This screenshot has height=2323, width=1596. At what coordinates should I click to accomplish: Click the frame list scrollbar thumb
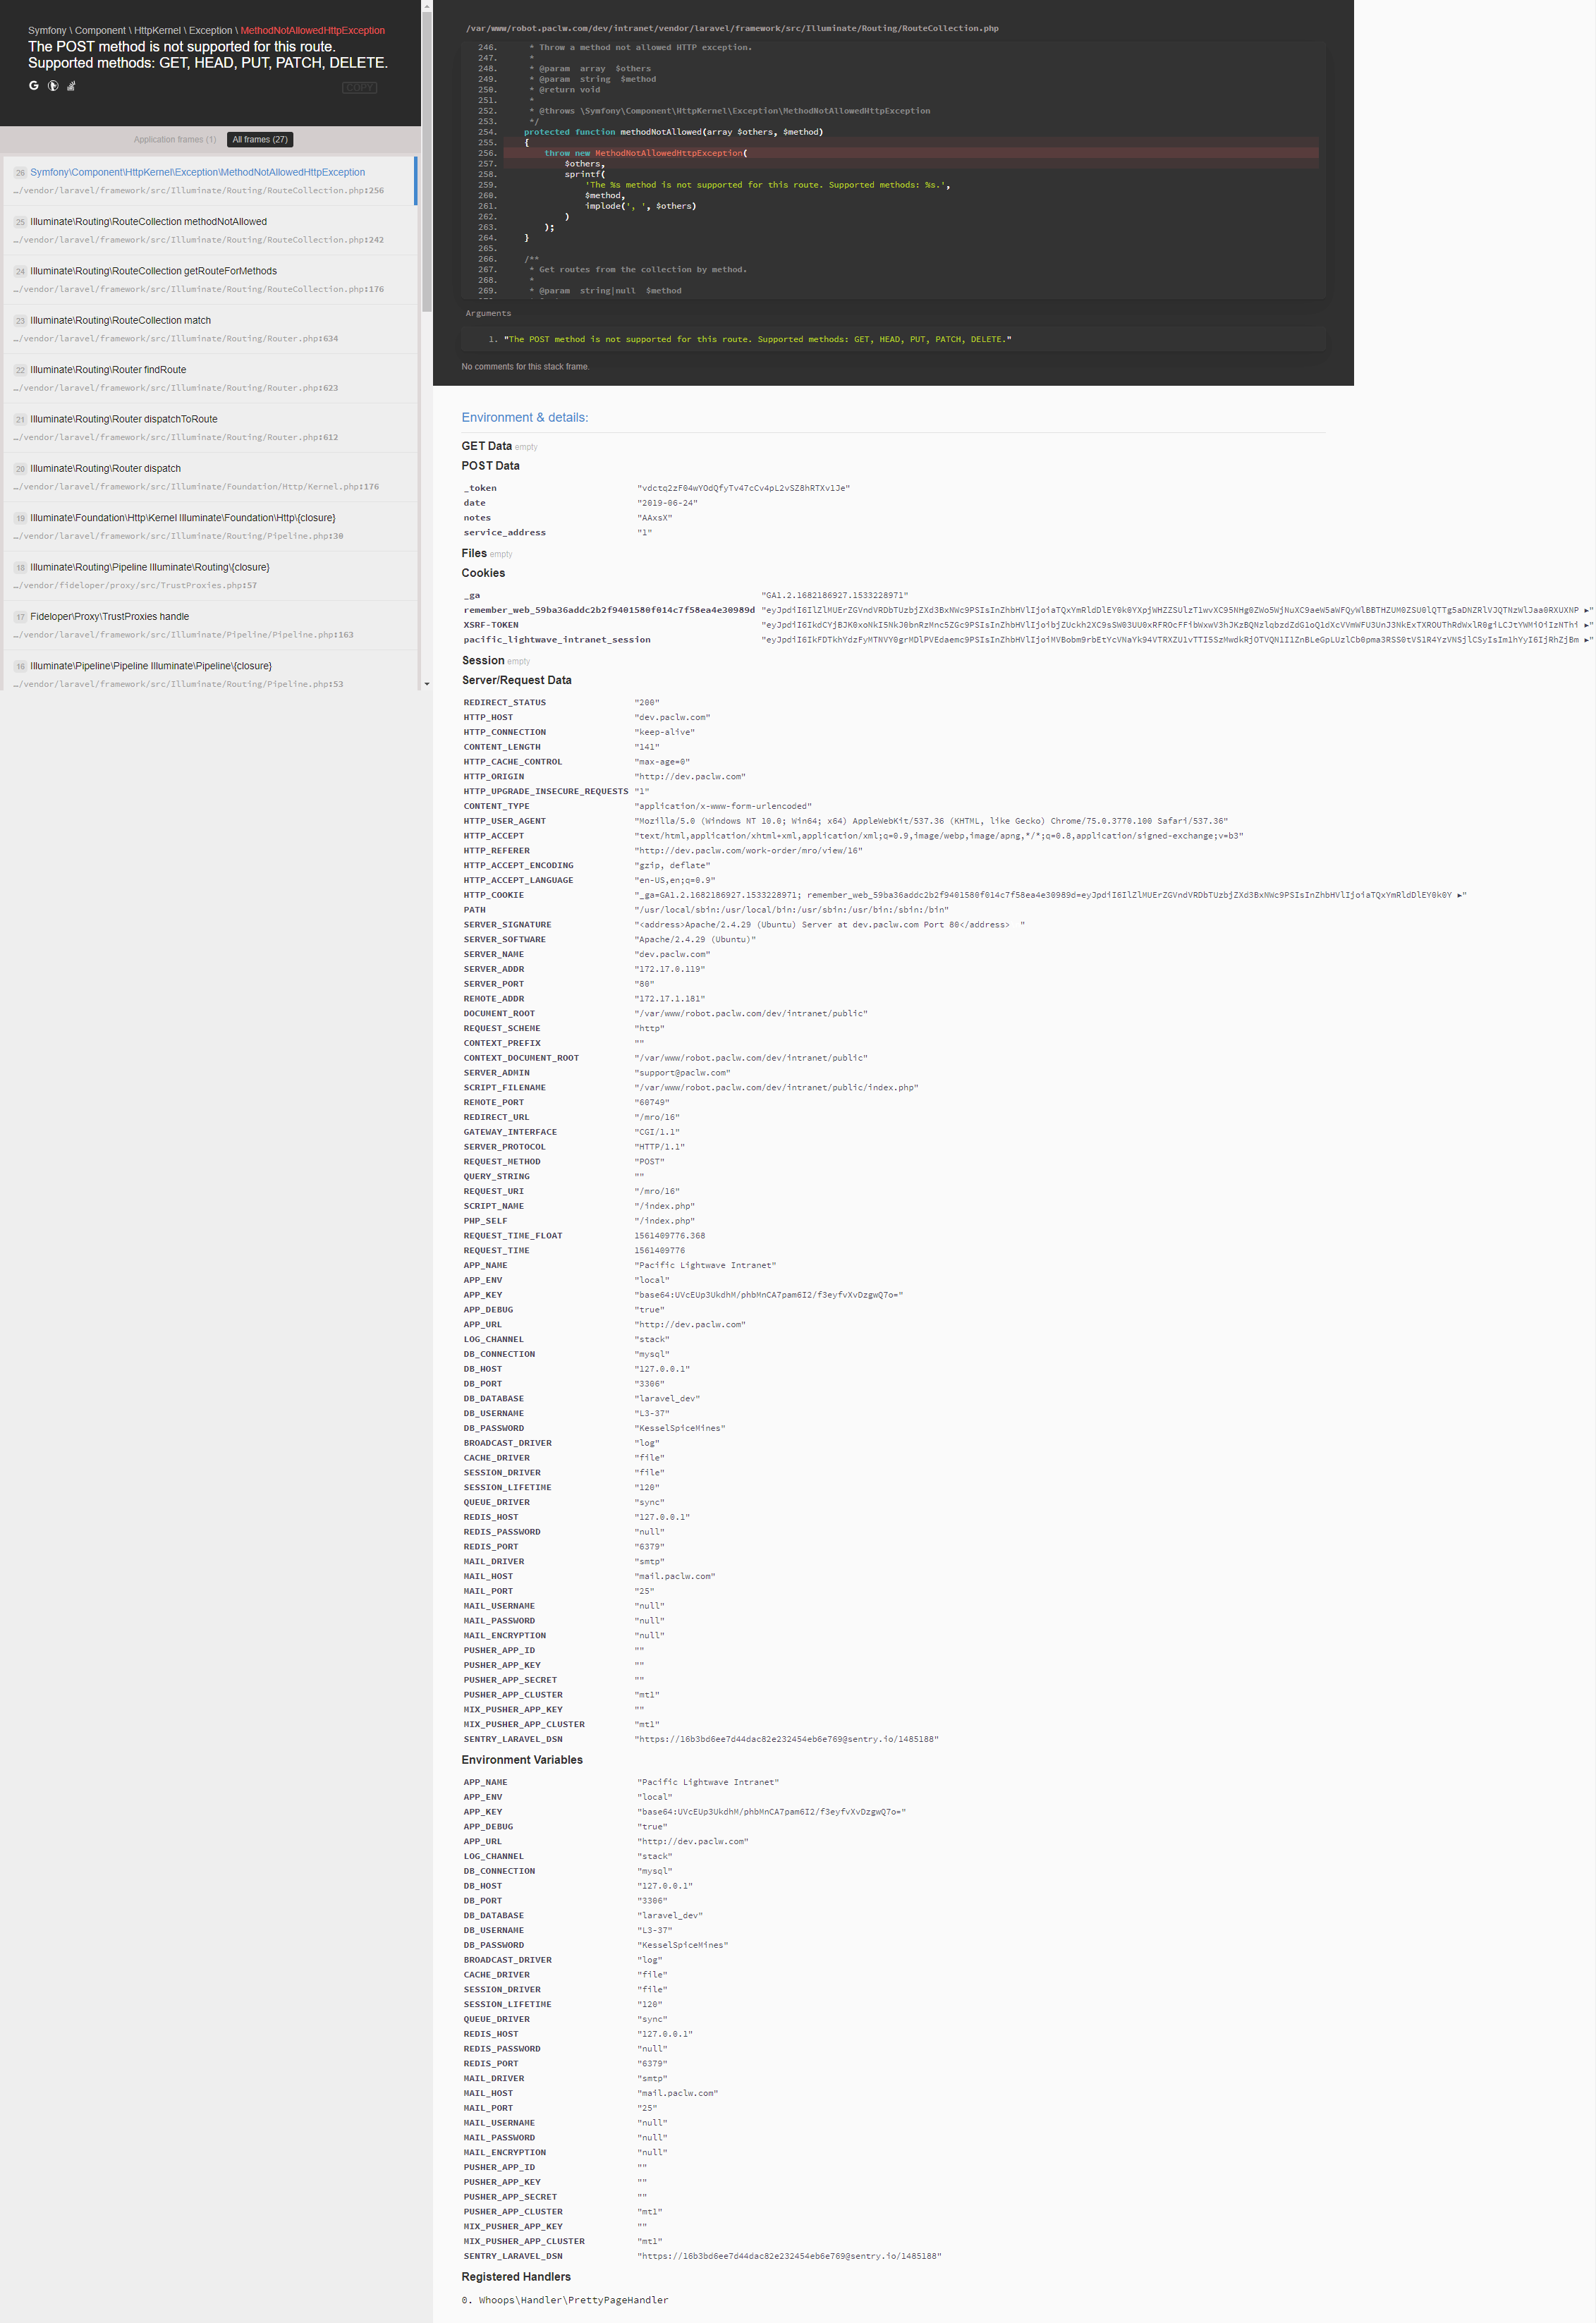(427, 162)
